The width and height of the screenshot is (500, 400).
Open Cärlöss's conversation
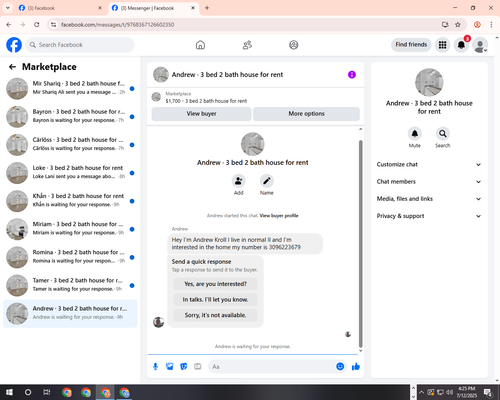tap(70, 145)
